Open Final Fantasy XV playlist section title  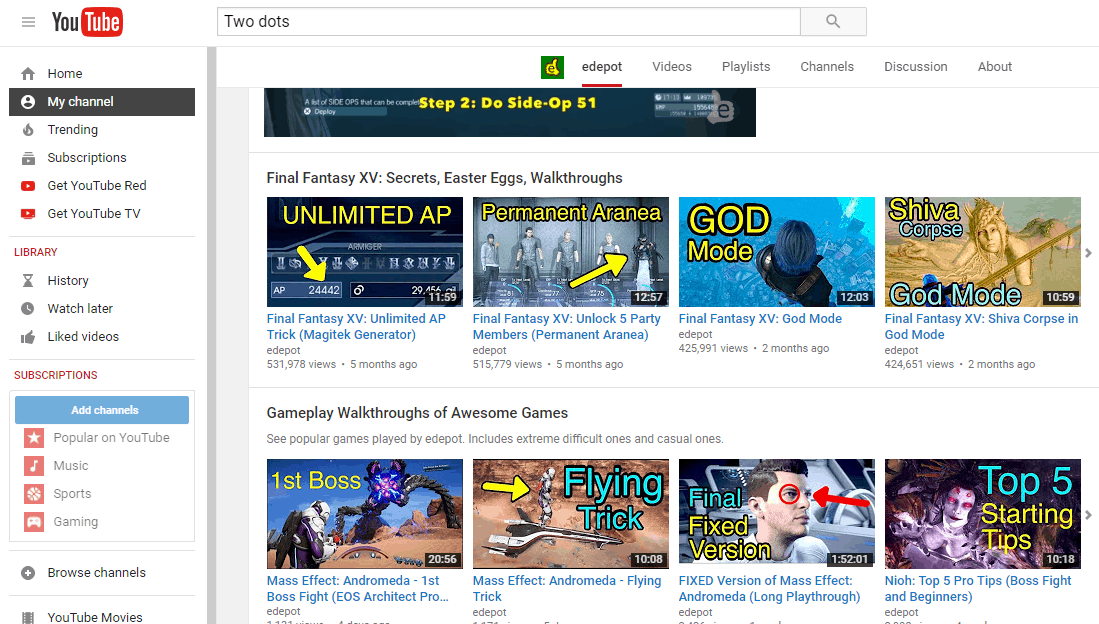[444, 178]
